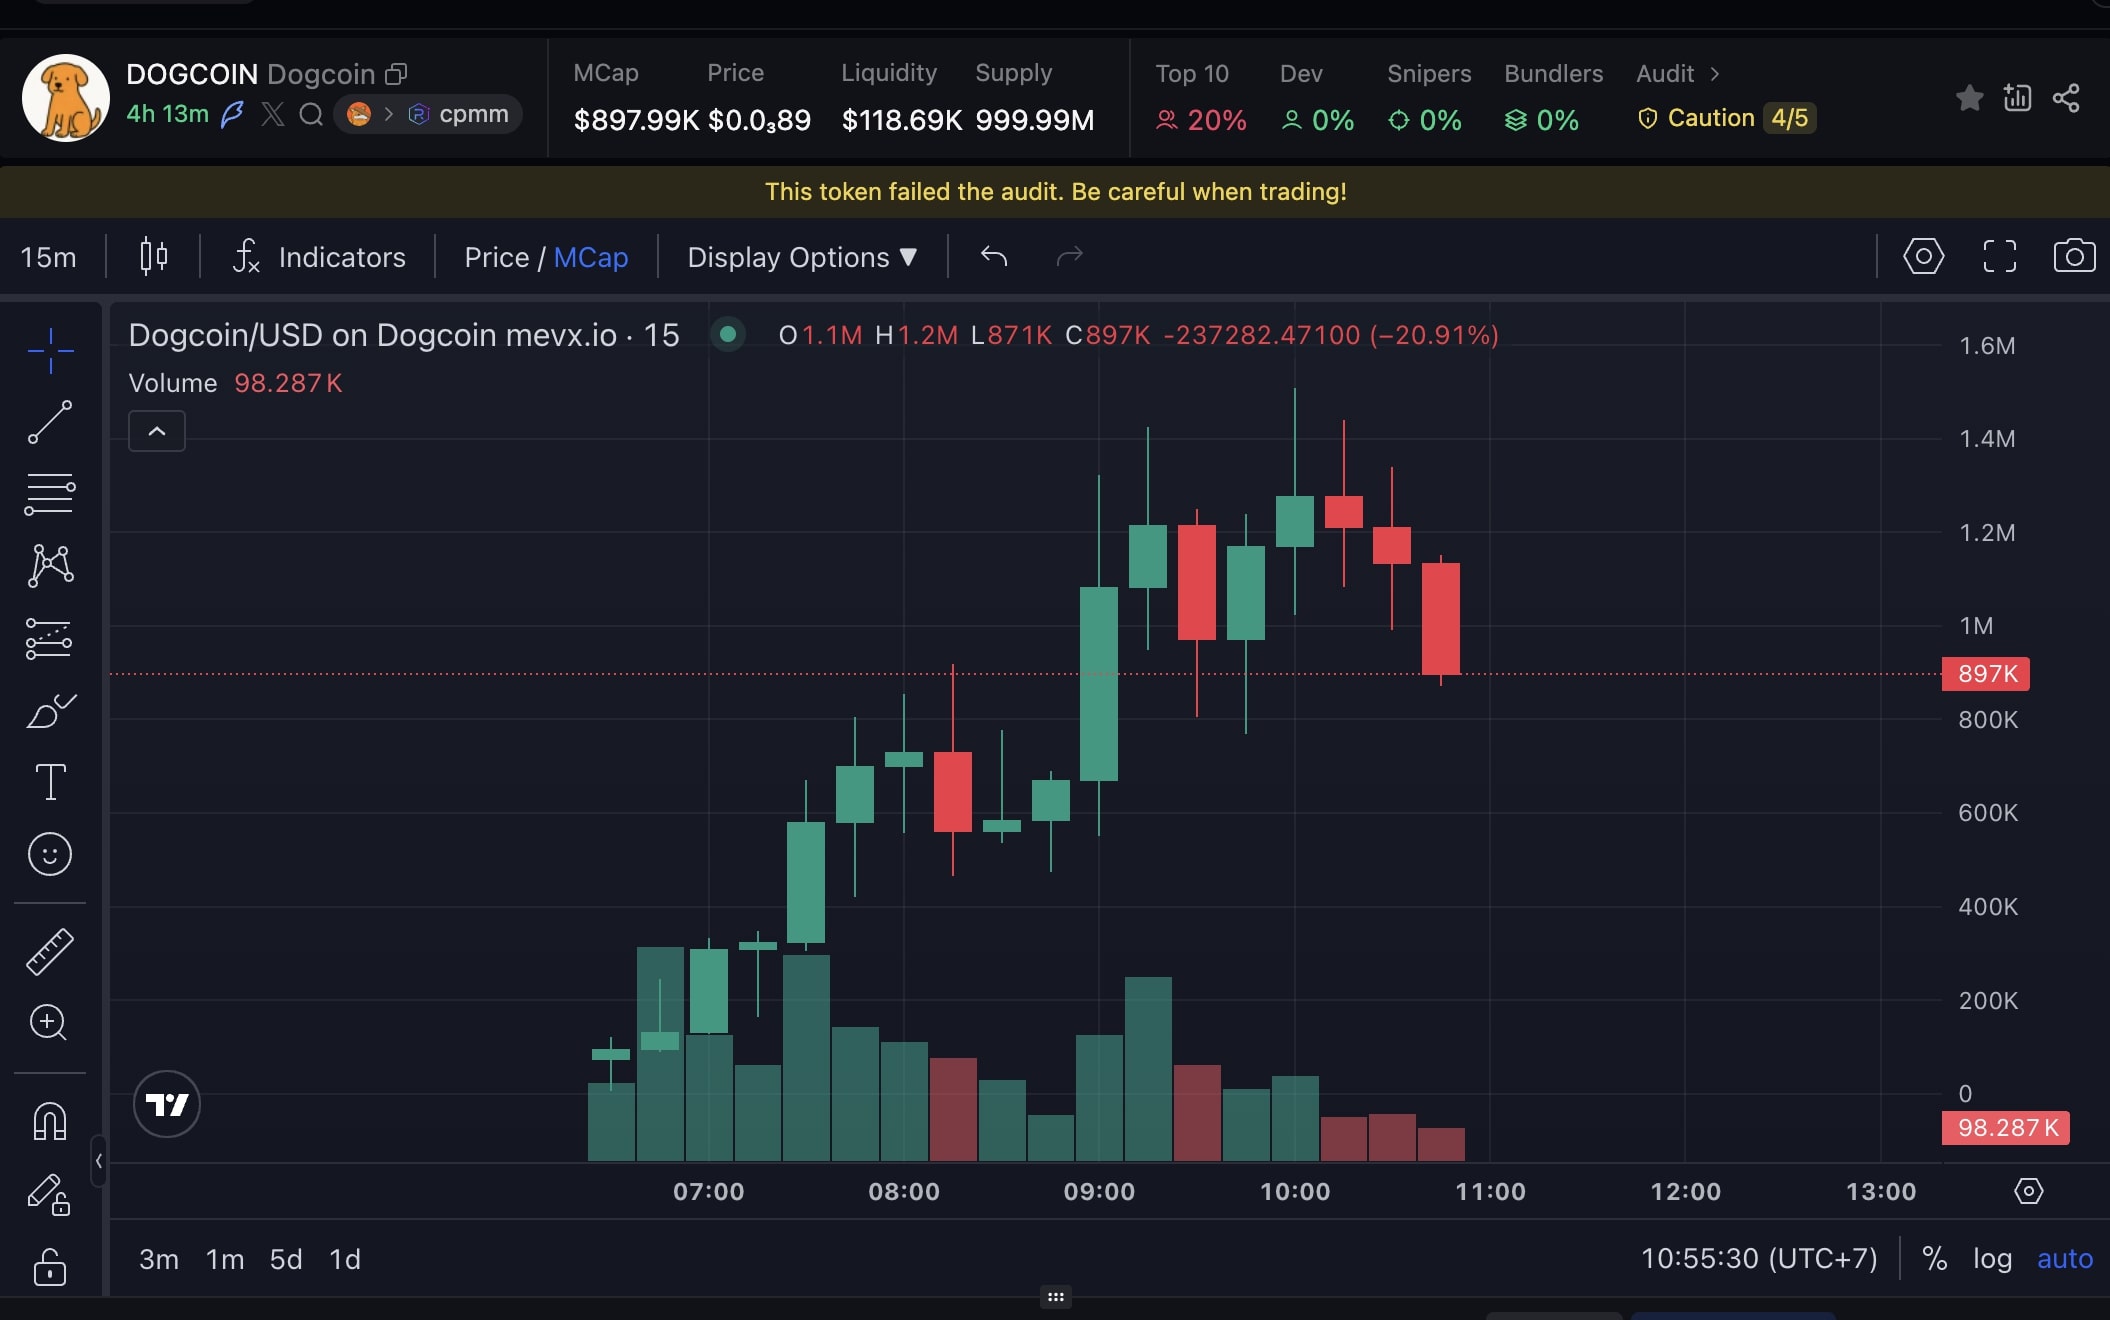The height and width of the screenshot is (1320, 2110).
Task: Toggle lock all drawing tools
Action: pos(50,1266)
